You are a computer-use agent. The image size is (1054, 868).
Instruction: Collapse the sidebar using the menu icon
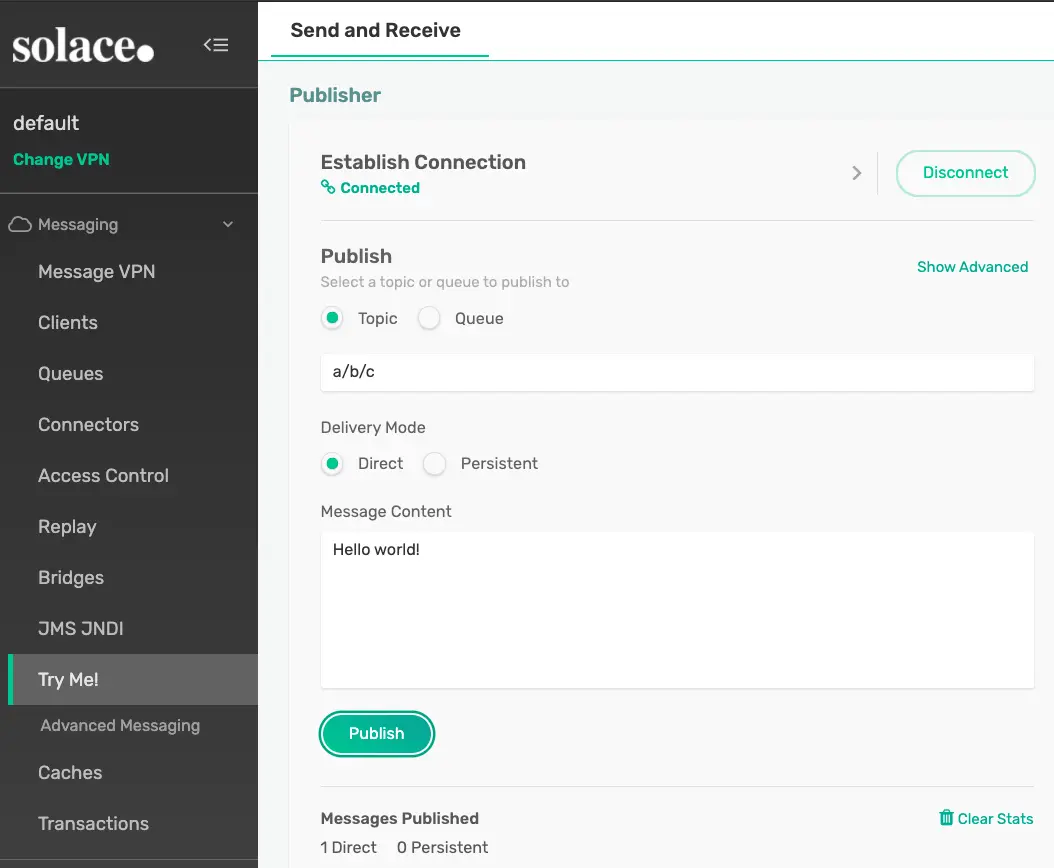coord(216,45)
